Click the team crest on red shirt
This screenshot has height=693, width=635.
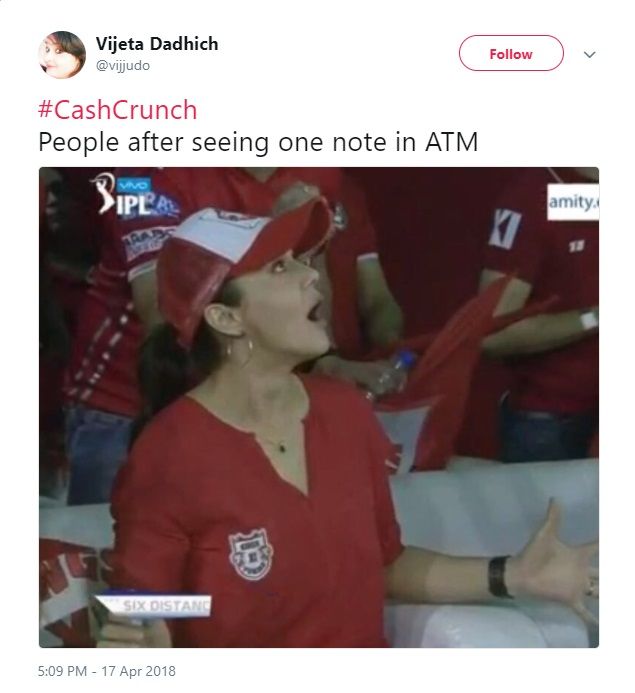click(x=251, y=554)
